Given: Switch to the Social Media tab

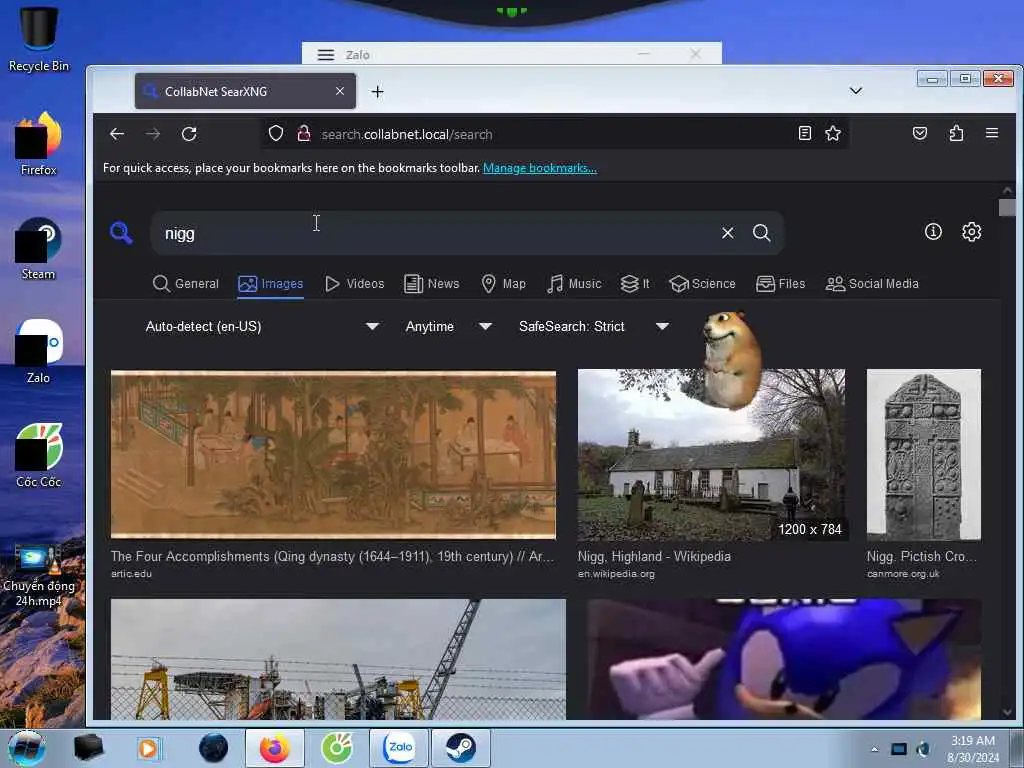Looking at the screenshot, I should [x=872, y=283].
